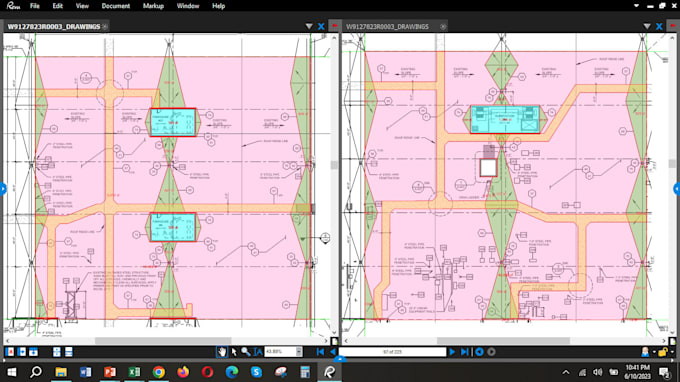Click left pane vertical scrollbar thumb
The height and width of the screenshot is (382, 680).
coord(334,165)
